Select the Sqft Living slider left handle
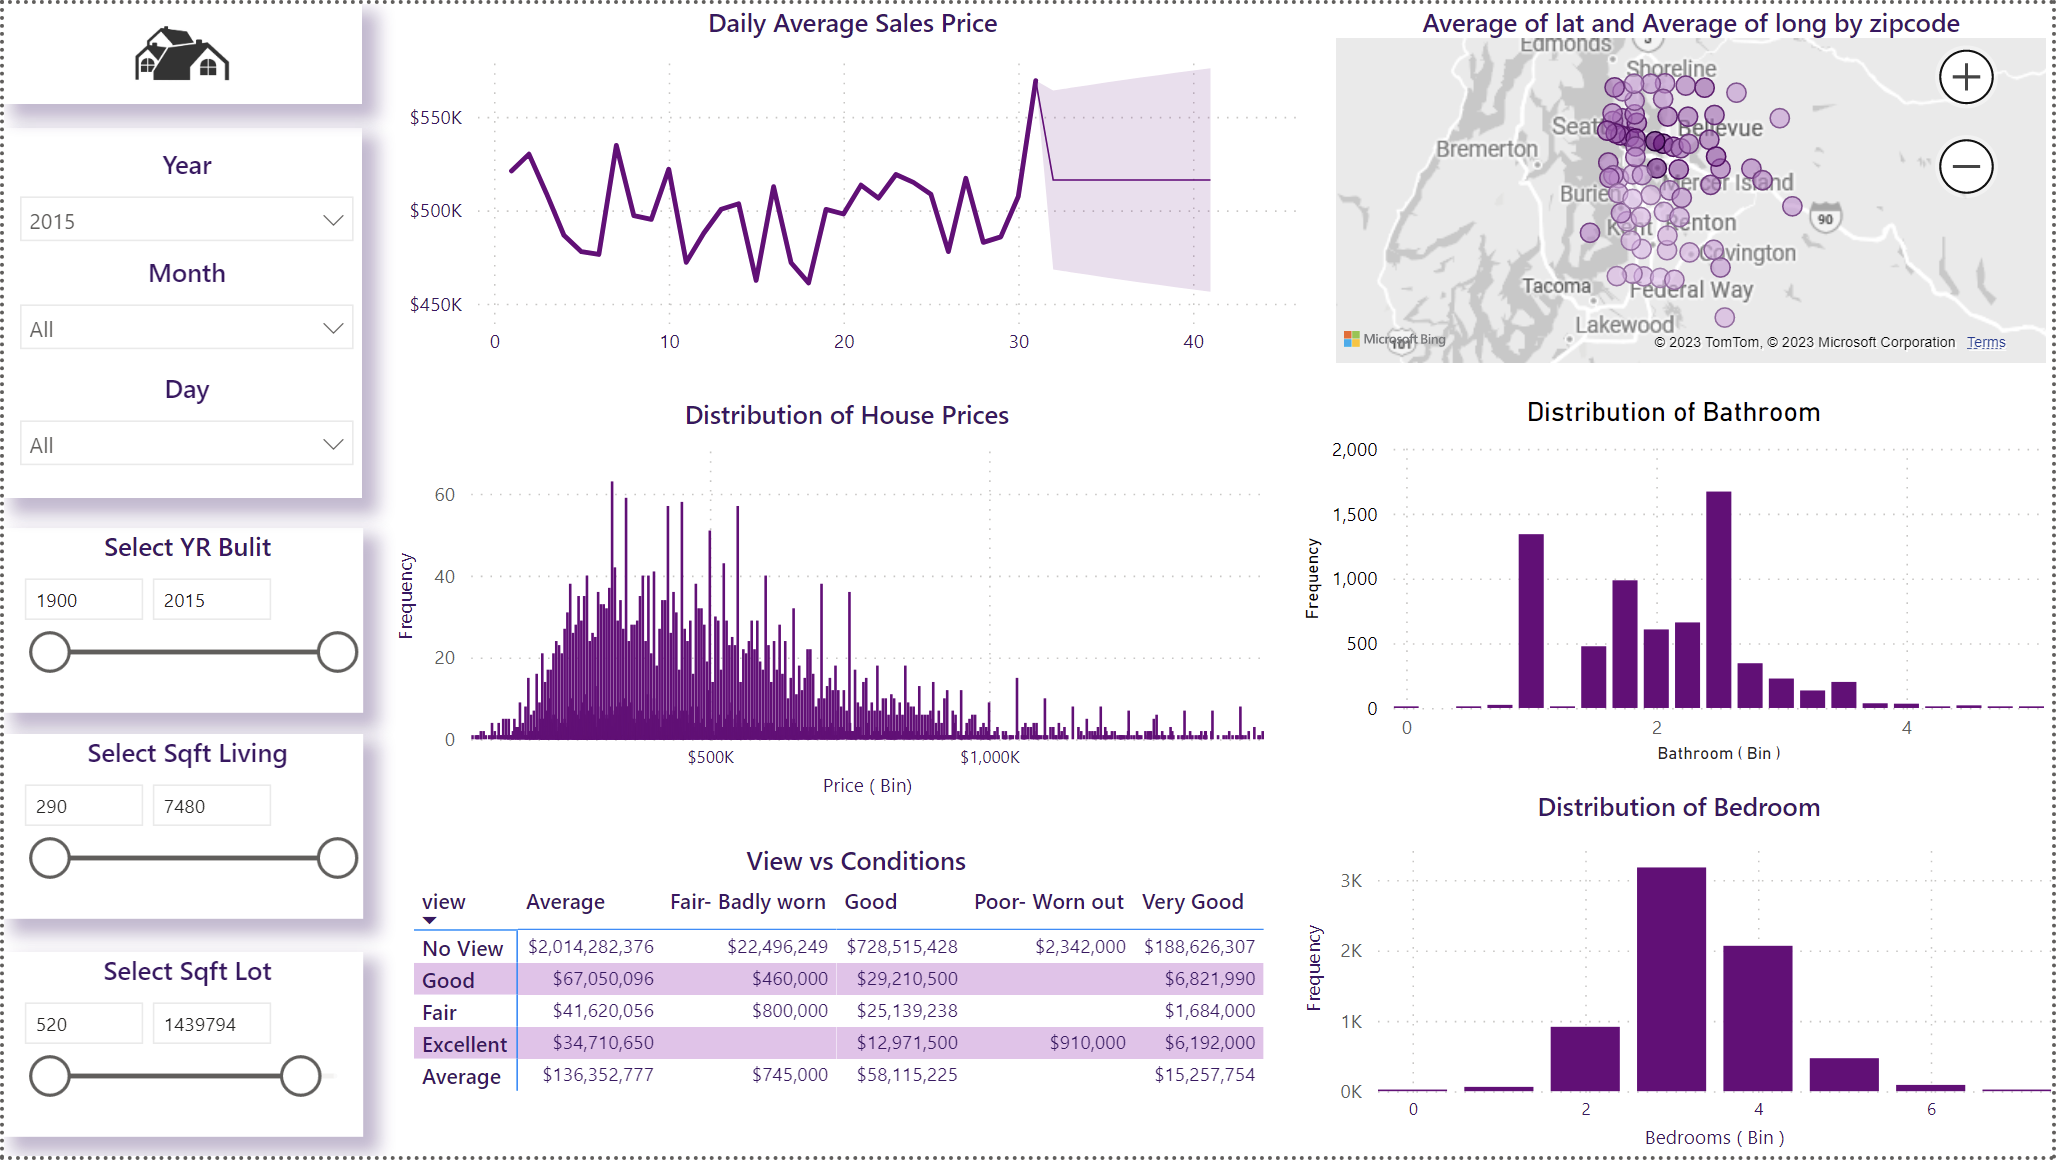 coord(50,858)
